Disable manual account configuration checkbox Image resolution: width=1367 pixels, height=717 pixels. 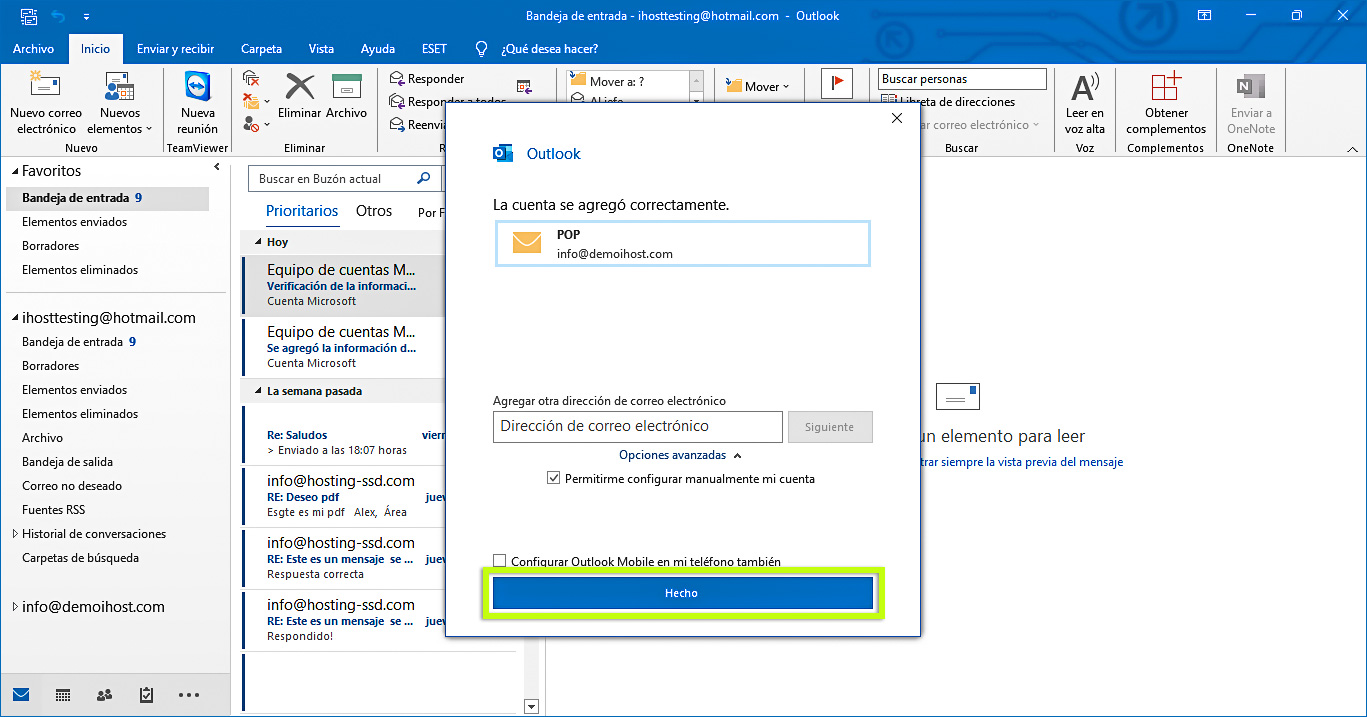click(553, 479)
